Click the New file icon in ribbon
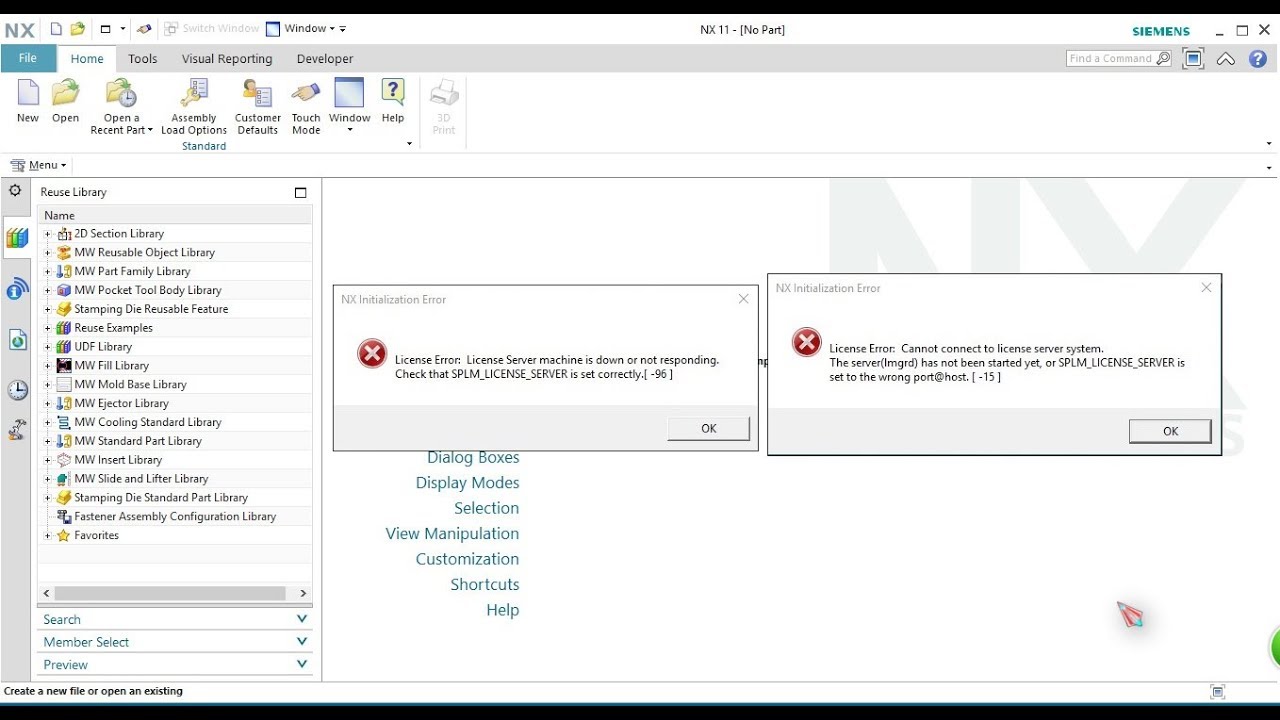 [28, 94]
